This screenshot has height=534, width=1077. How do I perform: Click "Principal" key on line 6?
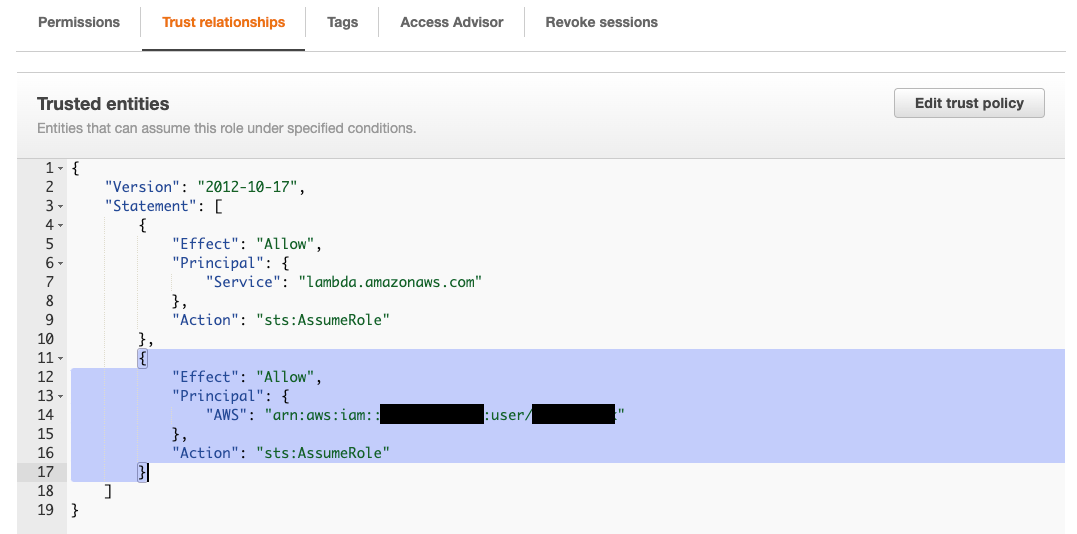pyautogui.click(x=218, y=263)
